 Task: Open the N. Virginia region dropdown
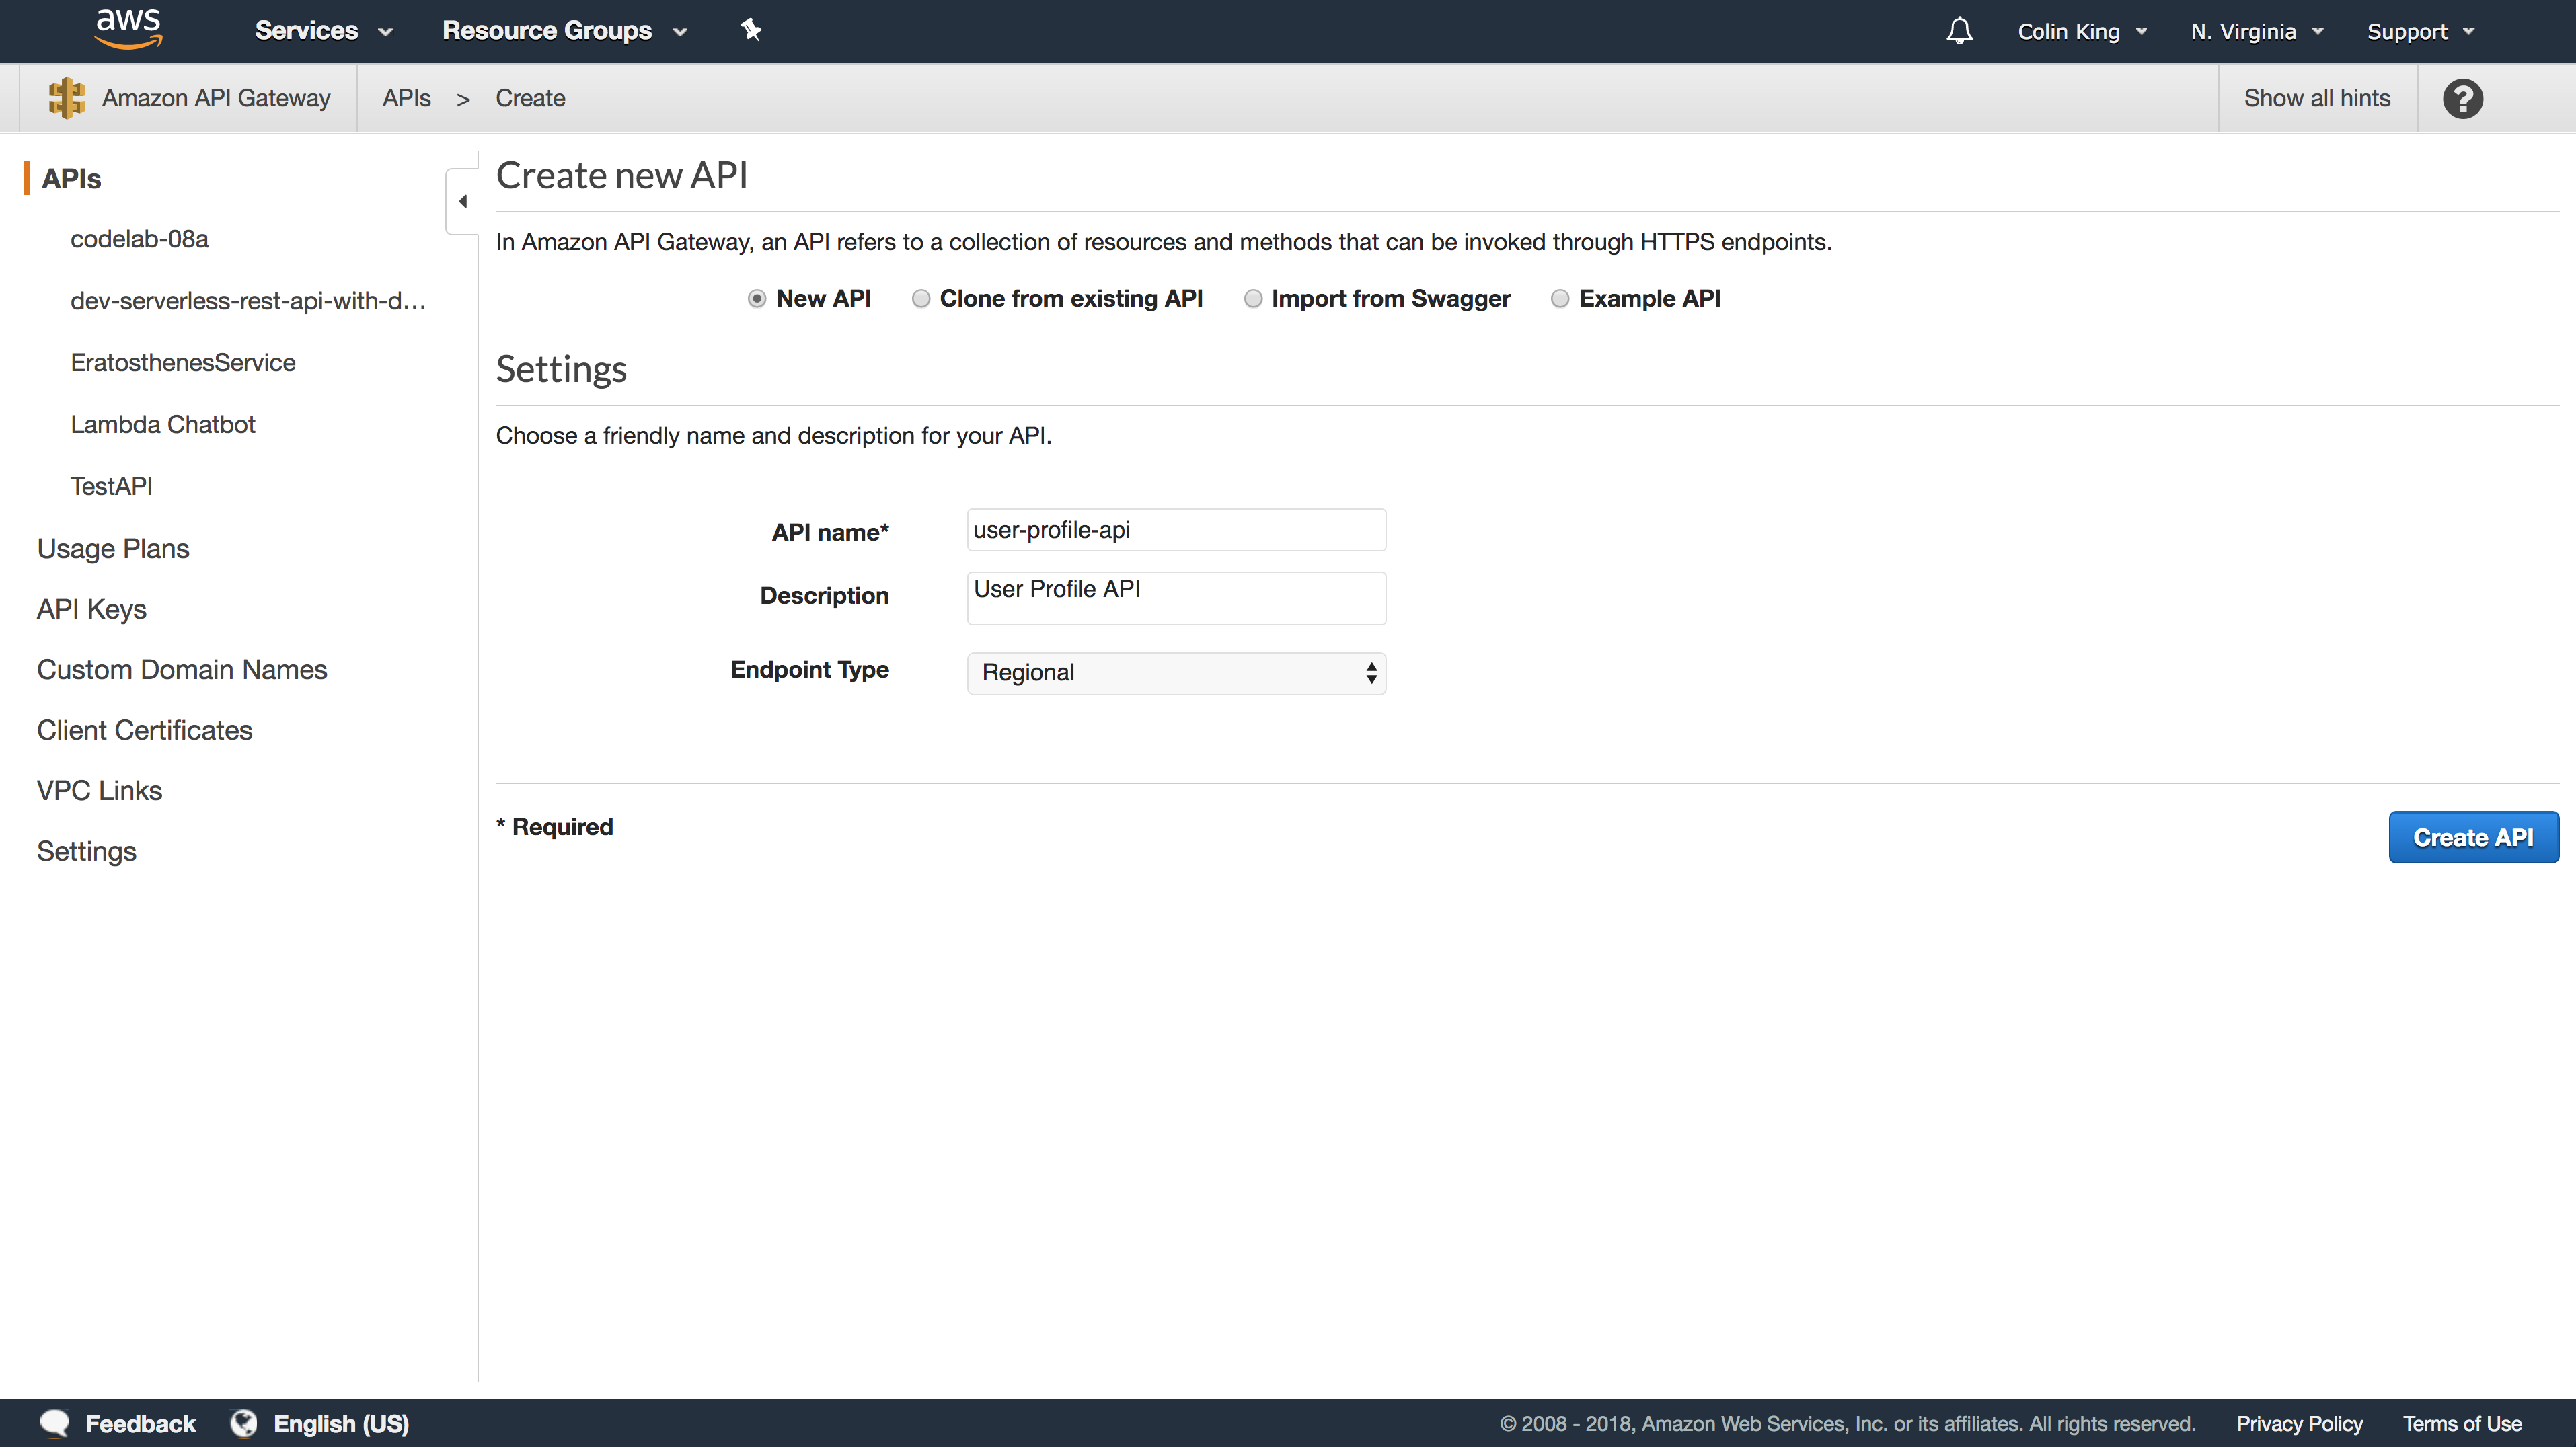coord(2256,32)
